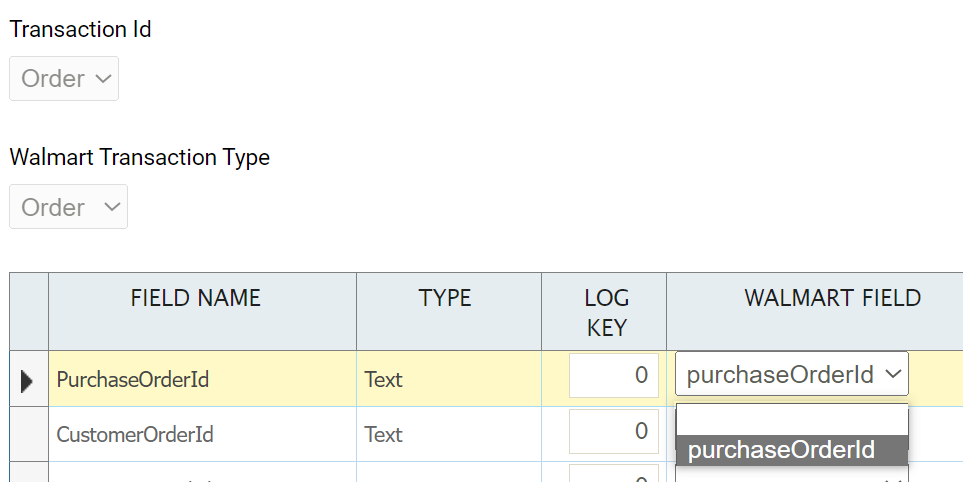Click the LOG KEY column header
Image resolution: width=963 pixels, height=482 pixels.
click(604, 311)
